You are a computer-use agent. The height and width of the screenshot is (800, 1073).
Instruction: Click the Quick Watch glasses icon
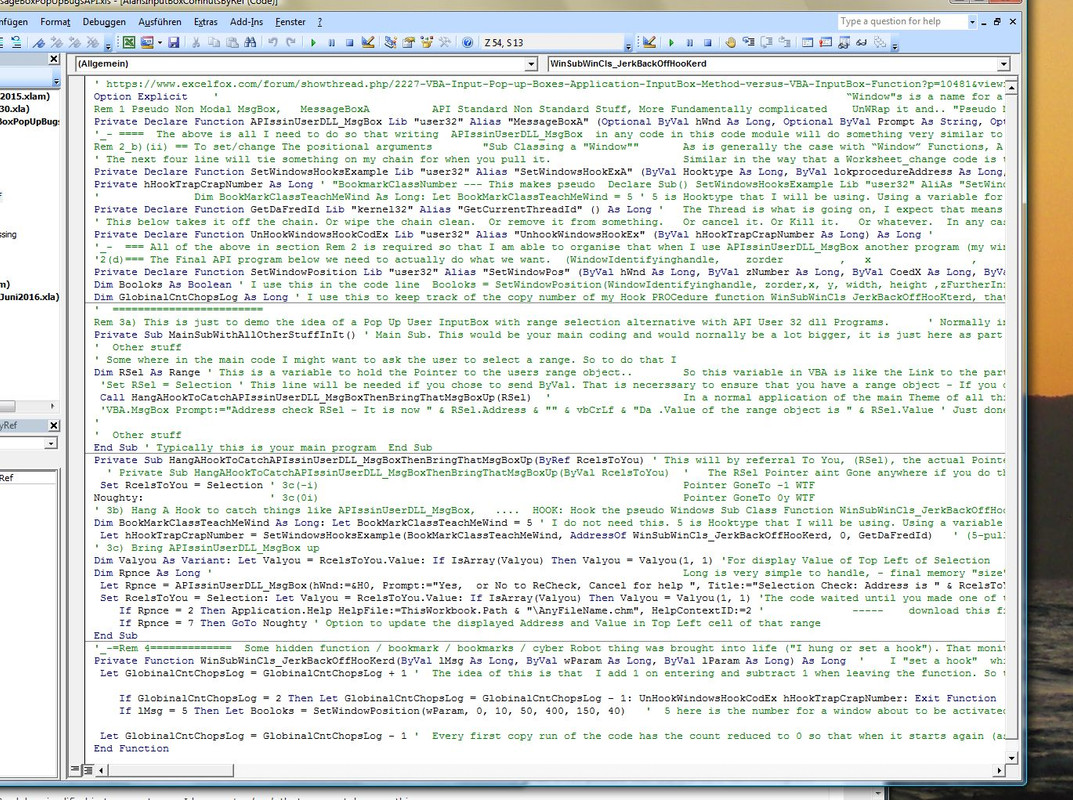tap(862, 42)
